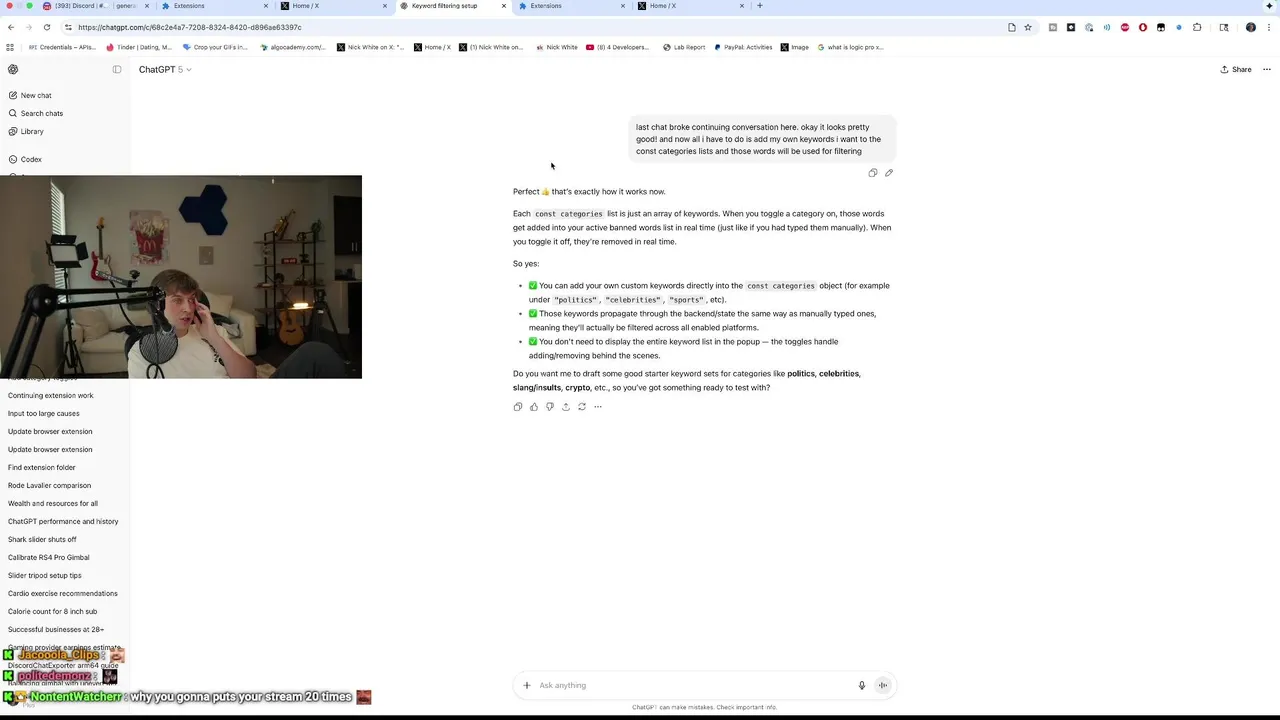Screen dimensions: 1280x720
Task: Click the ChatGPT logo in sidebar
Action: click(x=13, y=69)
